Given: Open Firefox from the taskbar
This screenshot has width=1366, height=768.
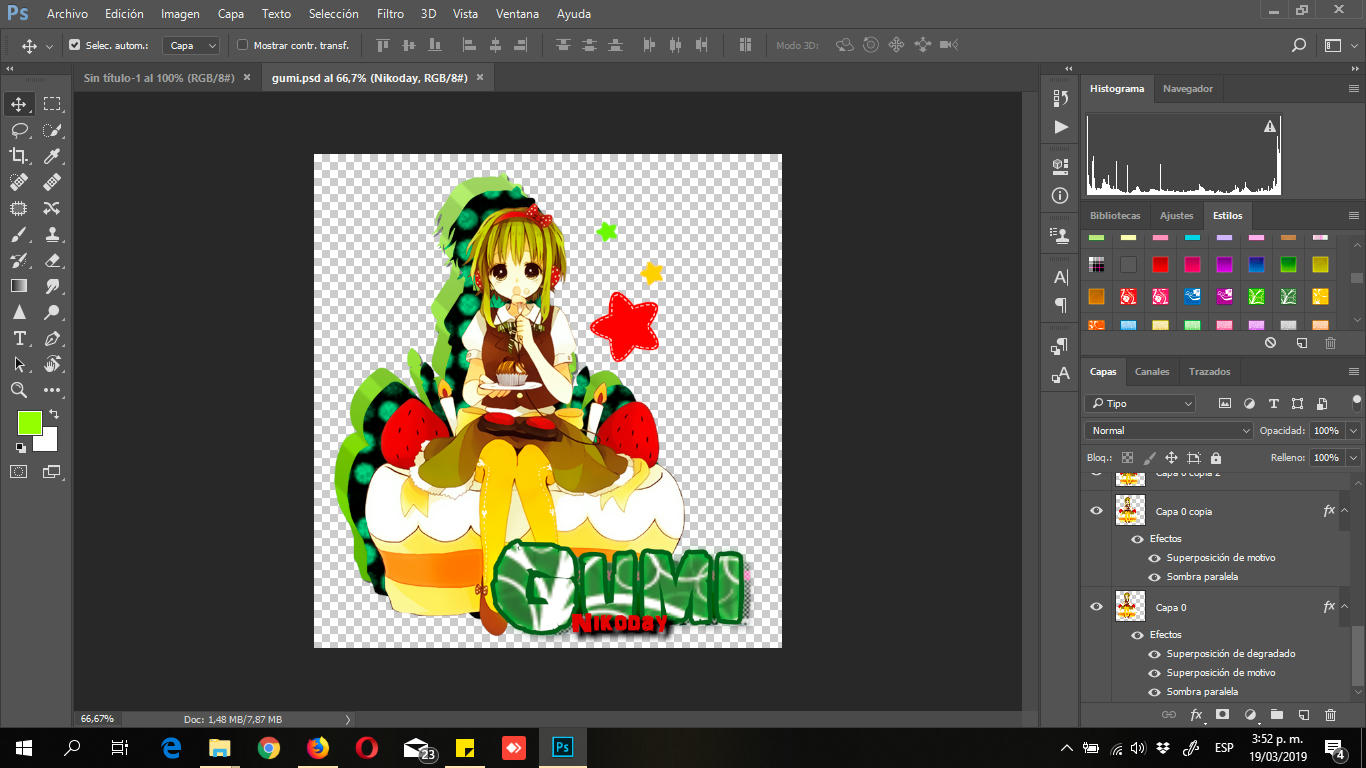Looking at the screenshot, I should 318,747.
